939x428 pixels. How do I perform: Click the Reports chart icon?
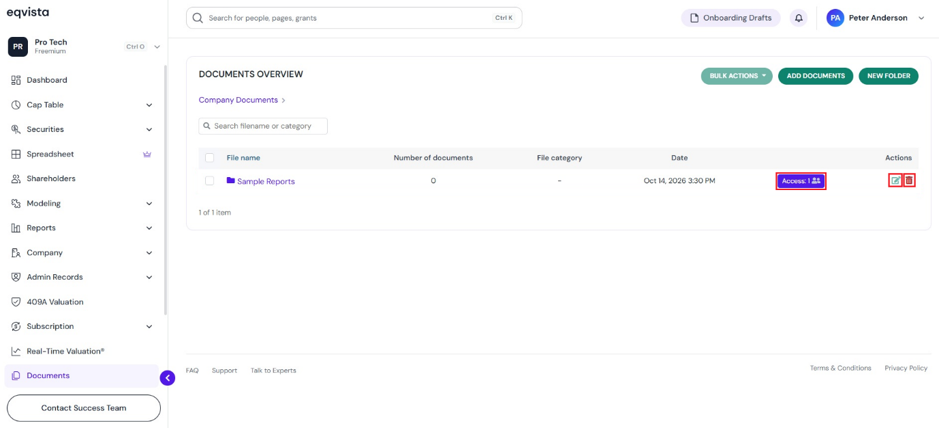click(x=16, y=228)
